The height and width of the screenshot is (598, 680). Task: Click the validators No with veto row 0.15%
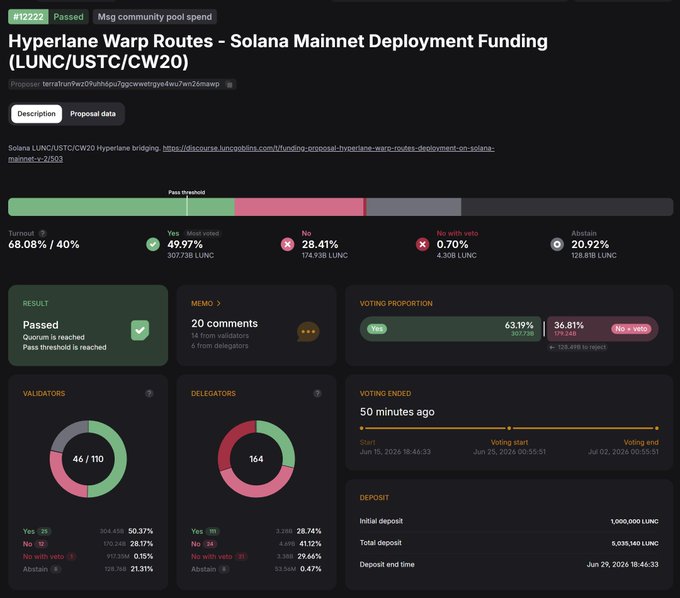click(x=88, y=556)
